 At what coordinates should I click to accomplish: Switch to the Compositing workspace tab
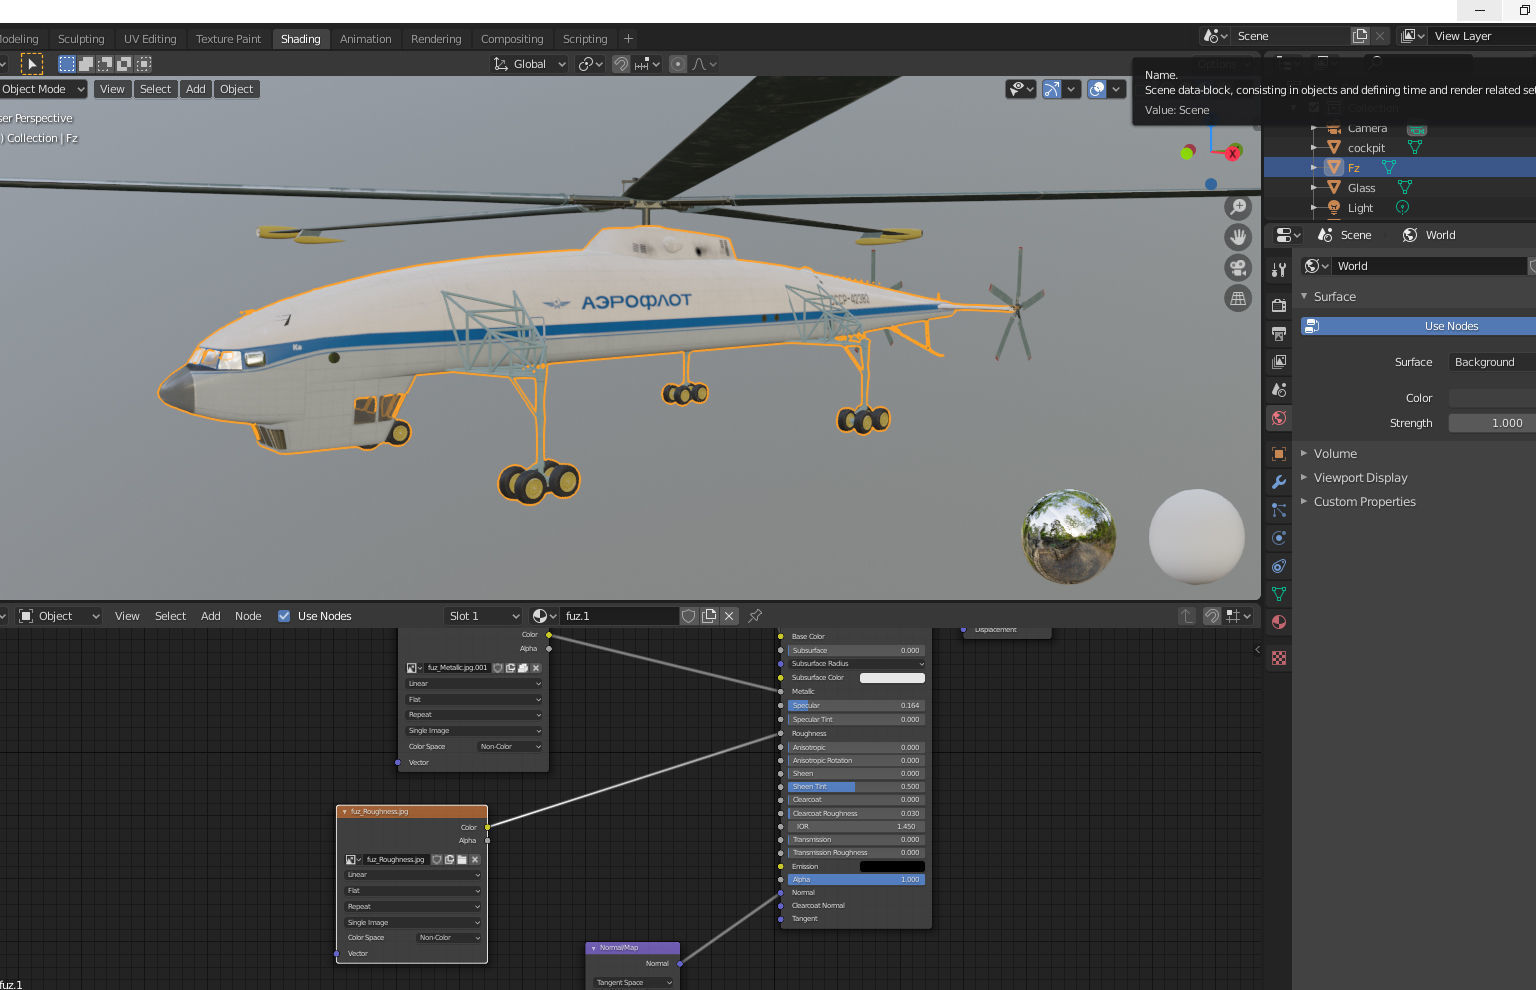coord(512,39)
